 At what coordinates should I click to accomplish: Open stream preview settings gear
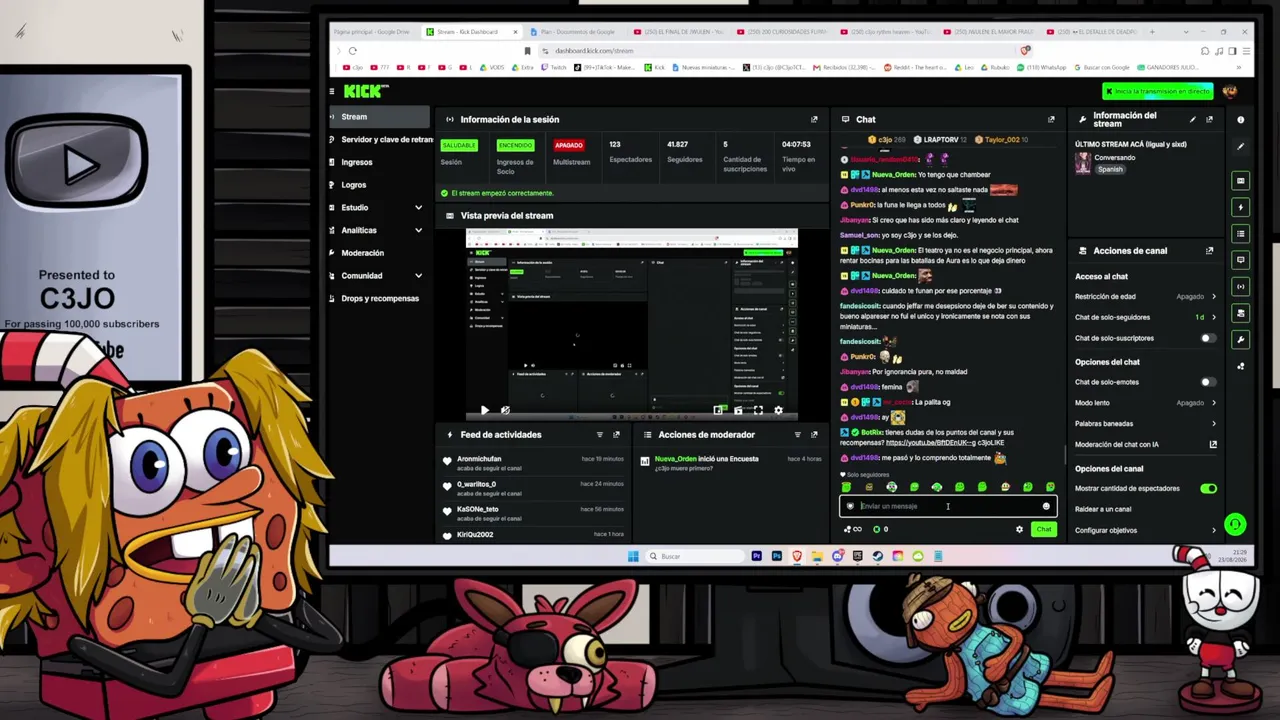(778, 410)
